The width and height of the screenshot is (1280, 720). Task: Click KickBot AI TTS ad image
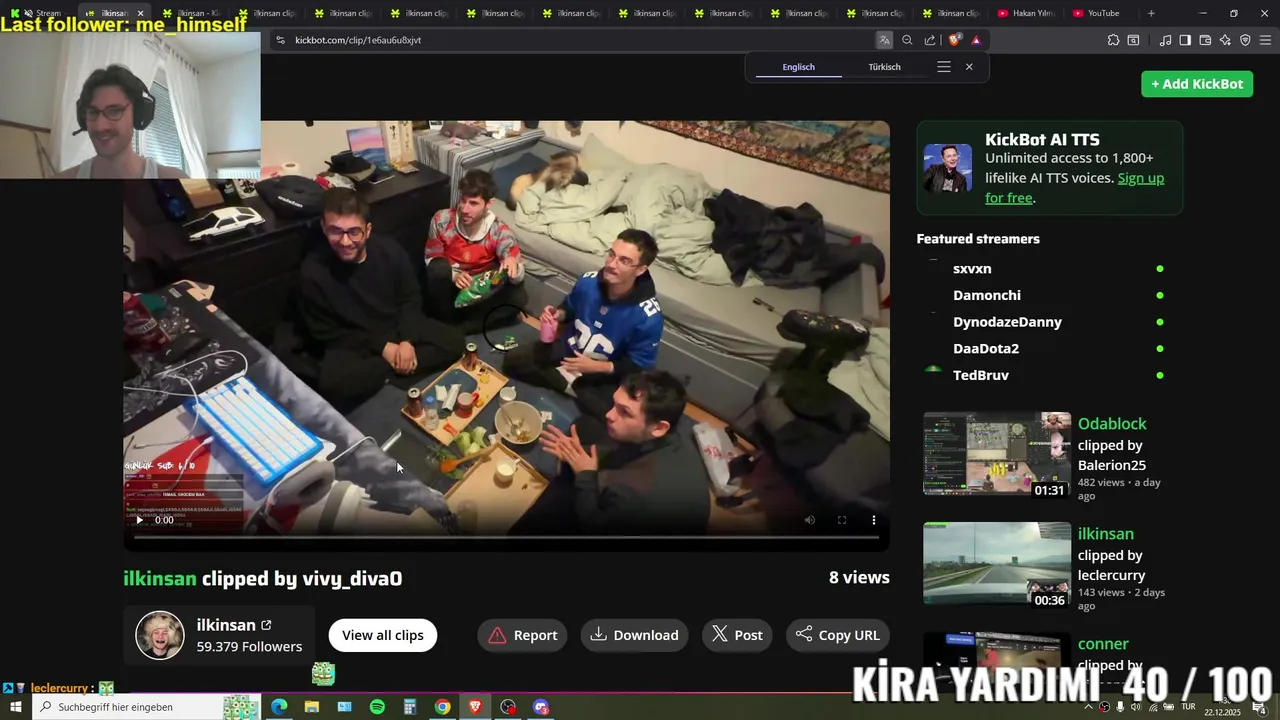coord(948,168)
